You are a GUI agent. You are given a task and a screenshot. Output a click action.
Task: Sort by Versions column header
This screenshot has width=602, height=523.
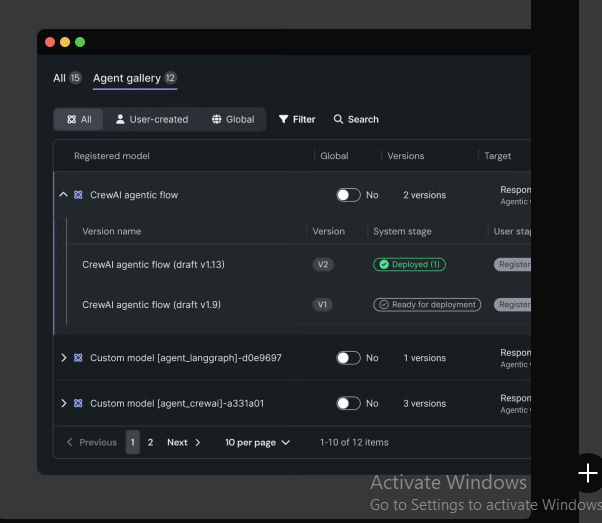coord(406,156)
